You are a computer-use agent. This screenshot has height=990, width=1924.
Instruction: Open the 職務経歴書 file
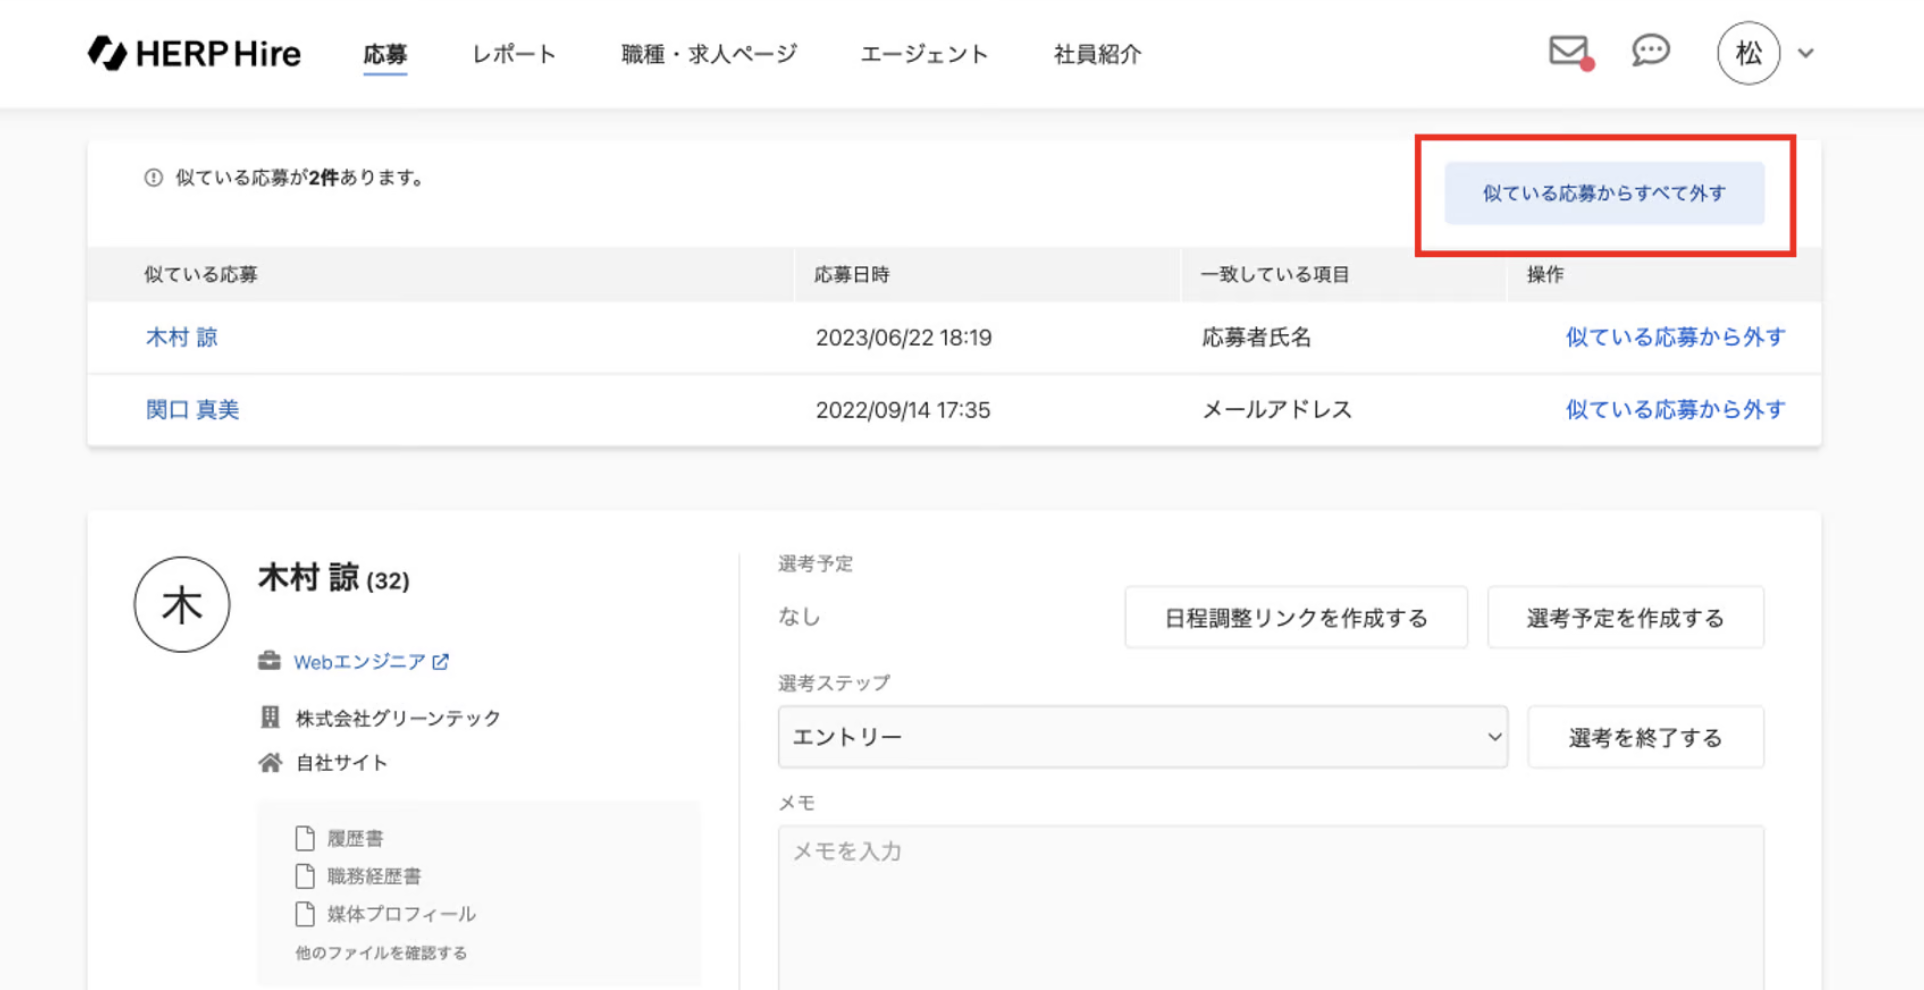click(373, 876)
